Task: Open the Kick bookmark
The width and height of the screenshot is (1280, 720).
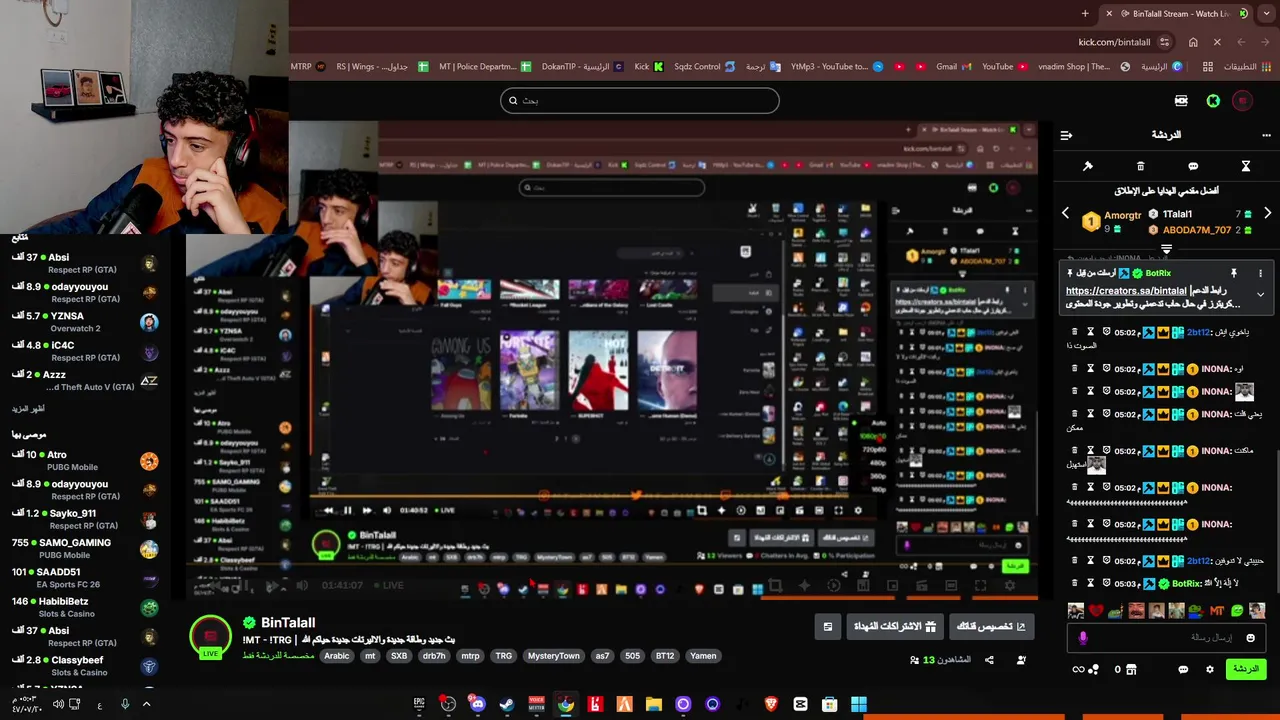Action: pos(649,67)
